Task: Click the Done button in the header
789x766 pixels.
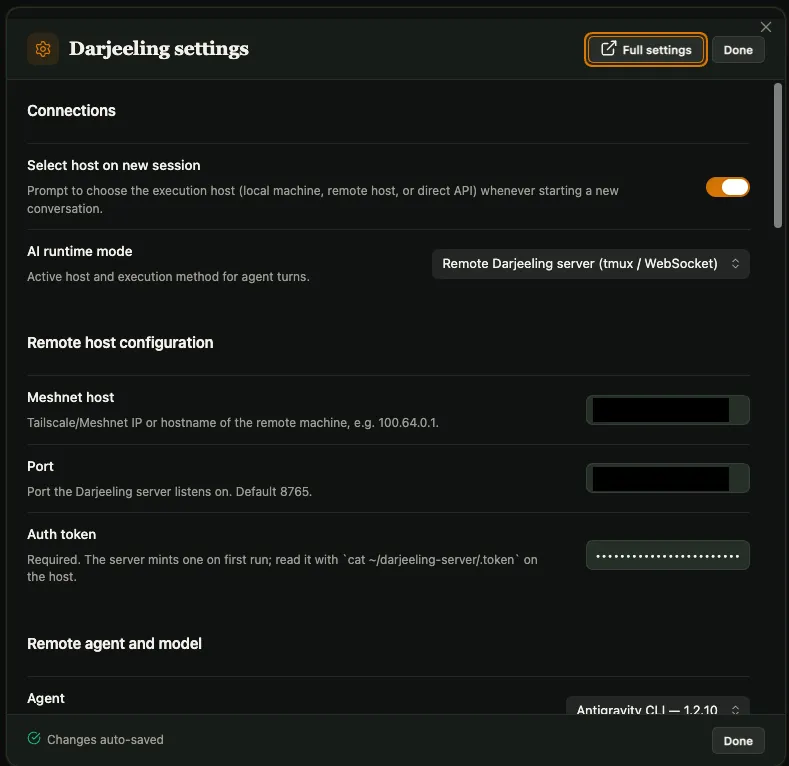Action: pyautogui.click(x=738, y=50)
